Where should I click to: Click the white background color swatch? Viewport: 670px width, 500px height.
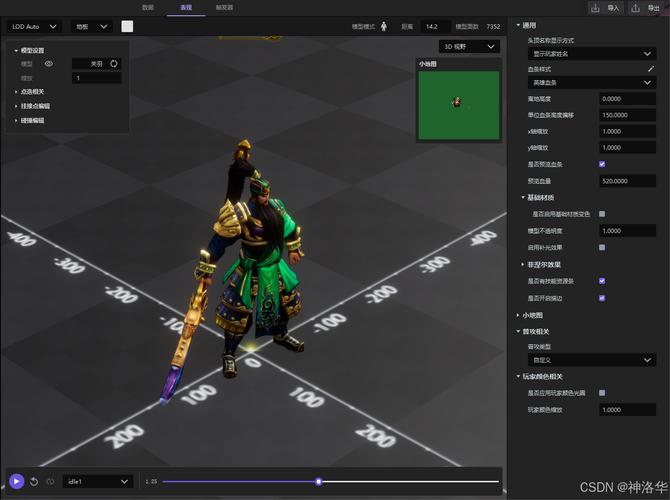[x=127, y=26]
